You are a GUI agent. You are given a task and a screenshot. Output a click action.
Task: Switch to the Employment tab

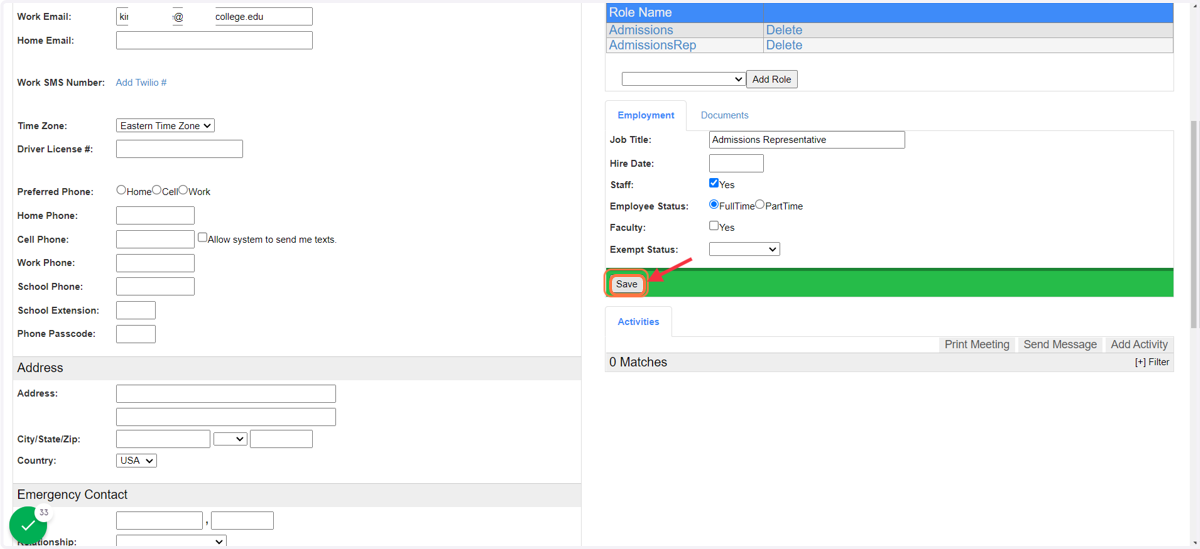[x=646, y=115]
